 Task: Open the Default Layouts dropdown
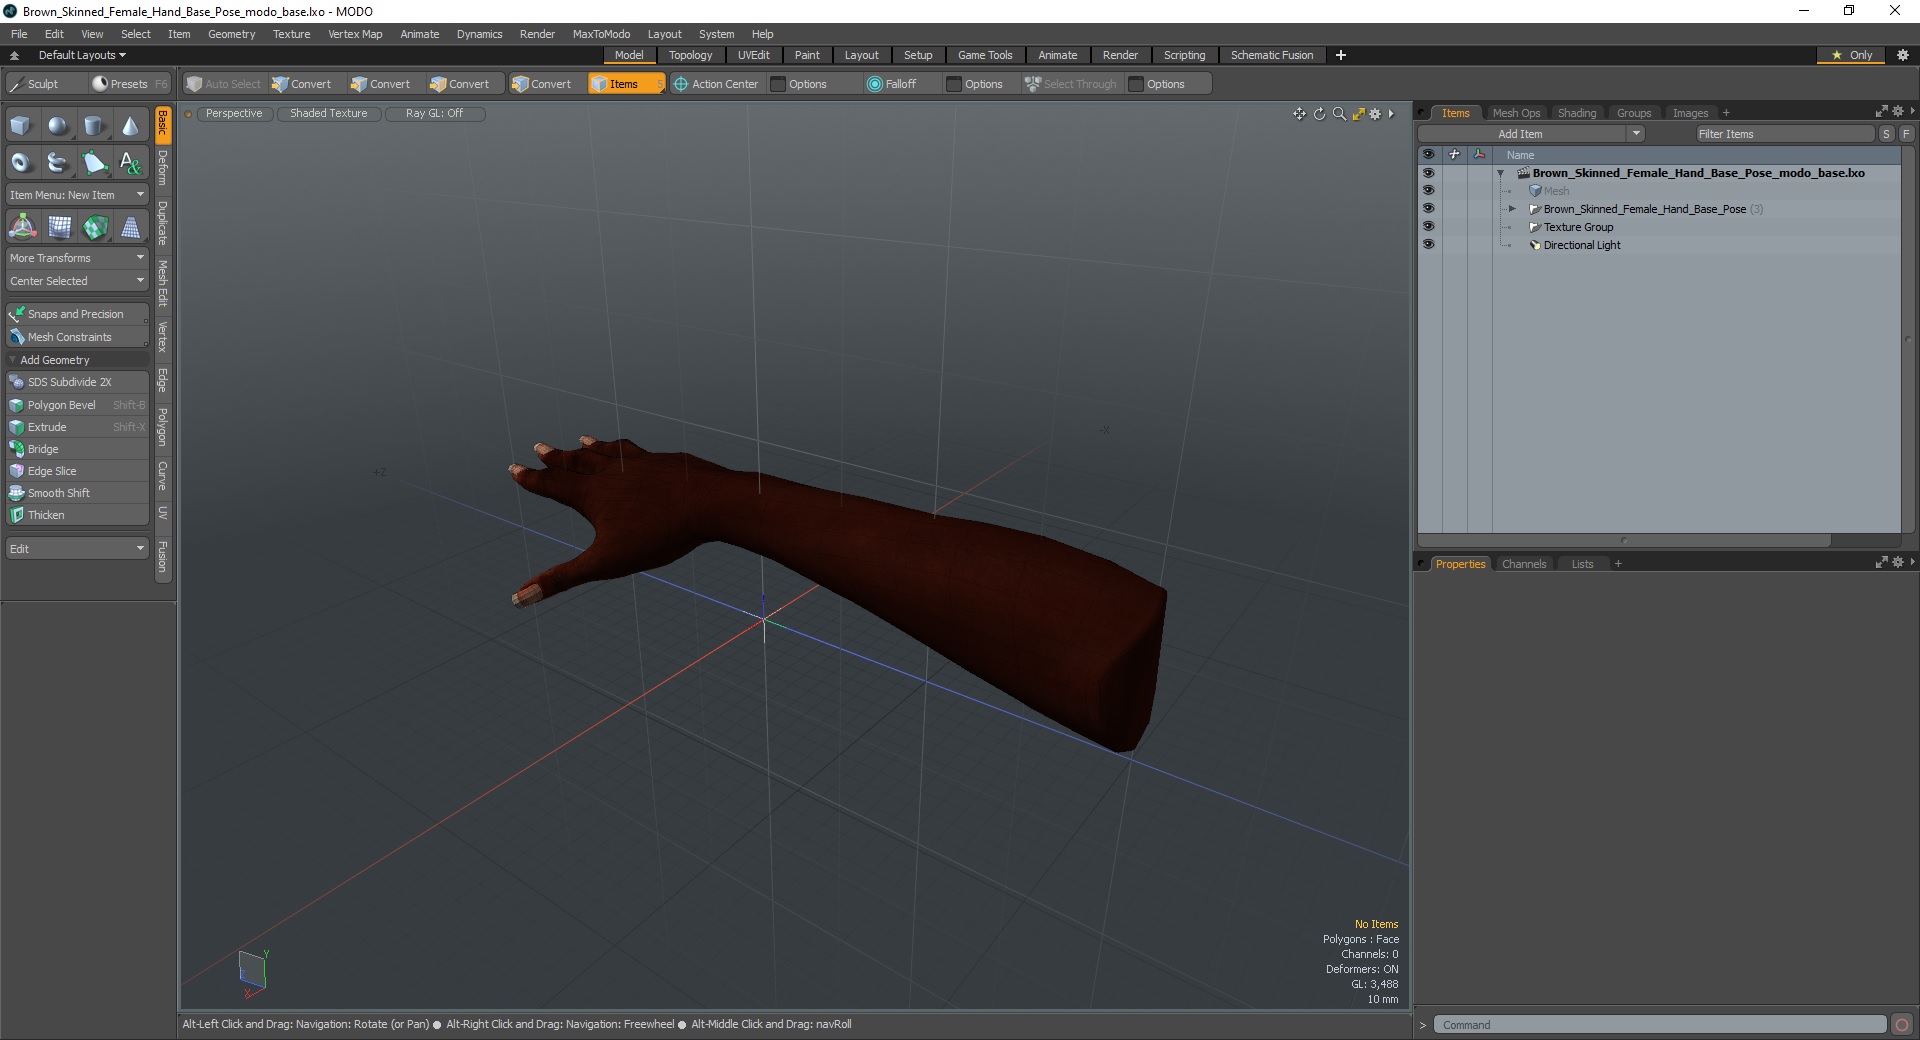tap(82, 55)
